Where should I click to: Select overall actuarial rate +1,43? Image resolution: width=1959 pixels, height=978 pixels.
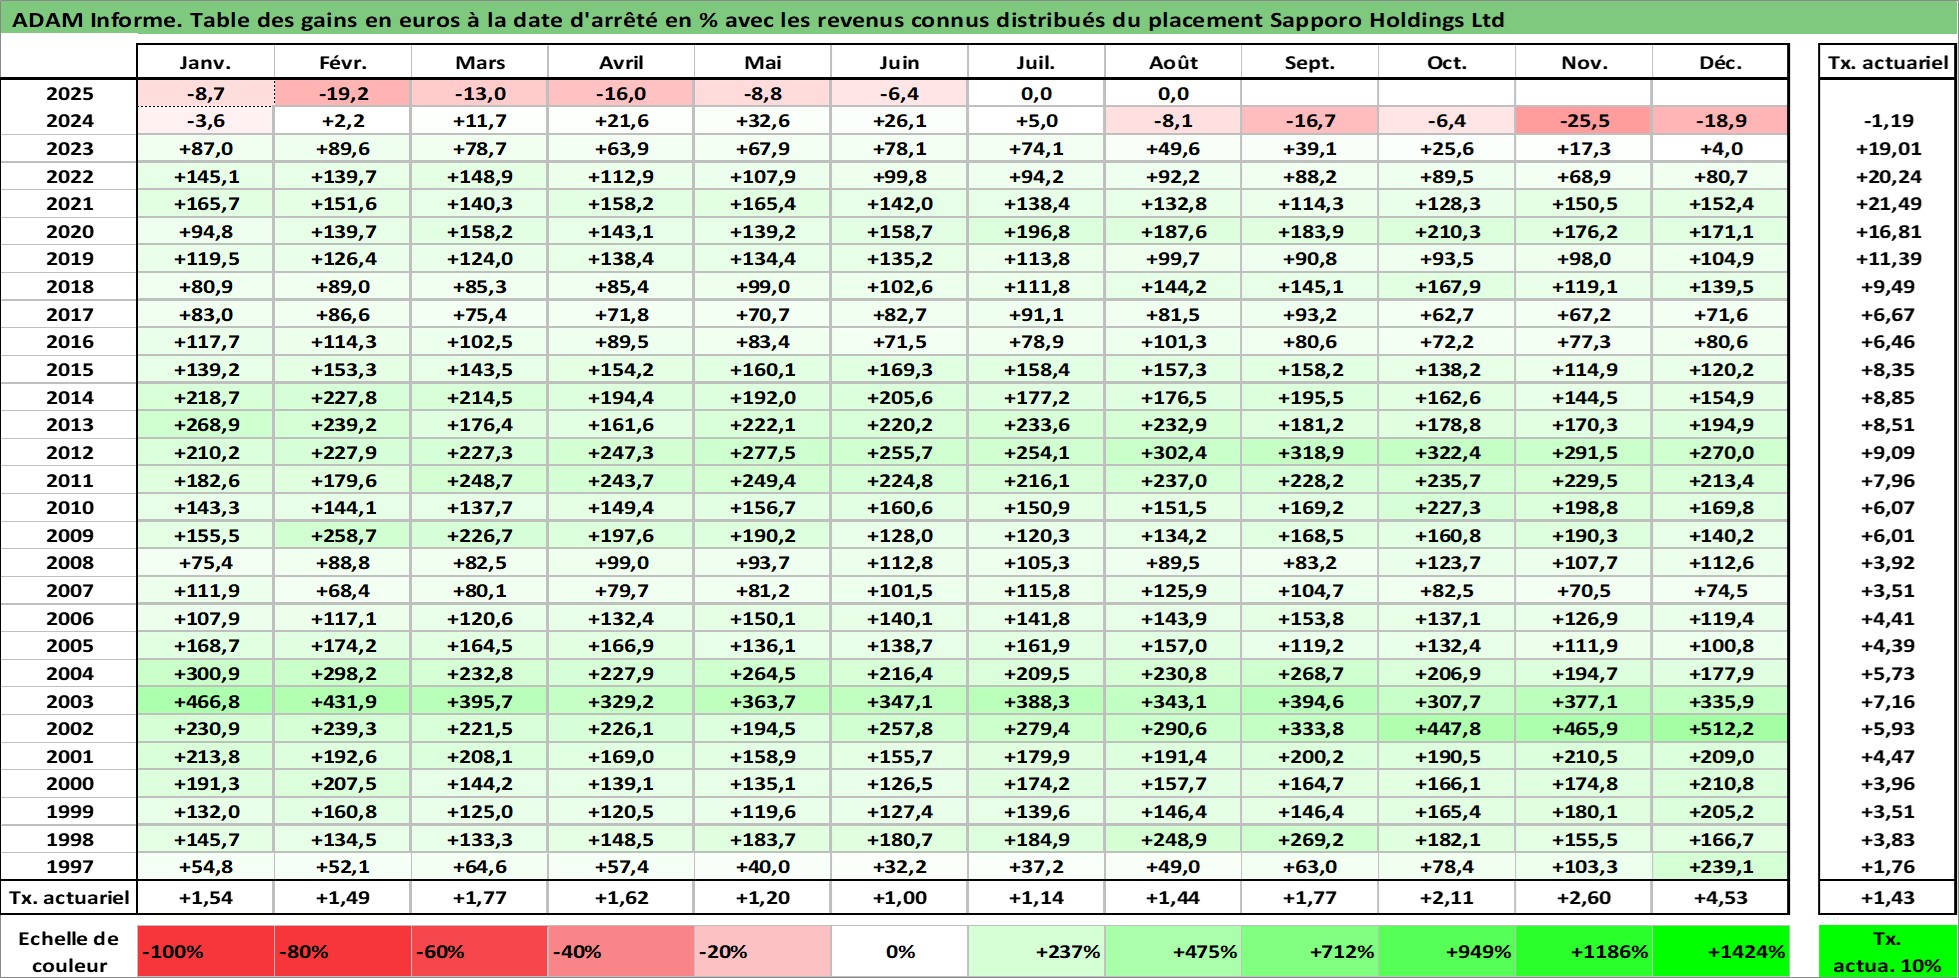tap(1888, 897)
